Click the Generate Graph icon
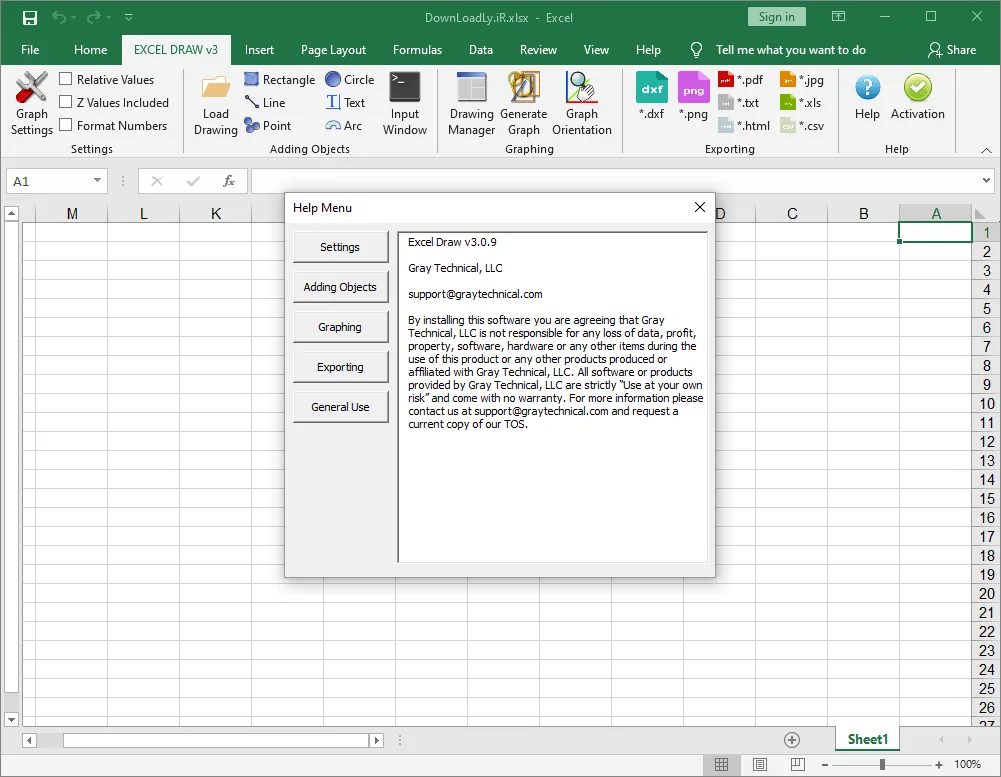The height and width of the screenshot is (777, 1001). (523, 87)
